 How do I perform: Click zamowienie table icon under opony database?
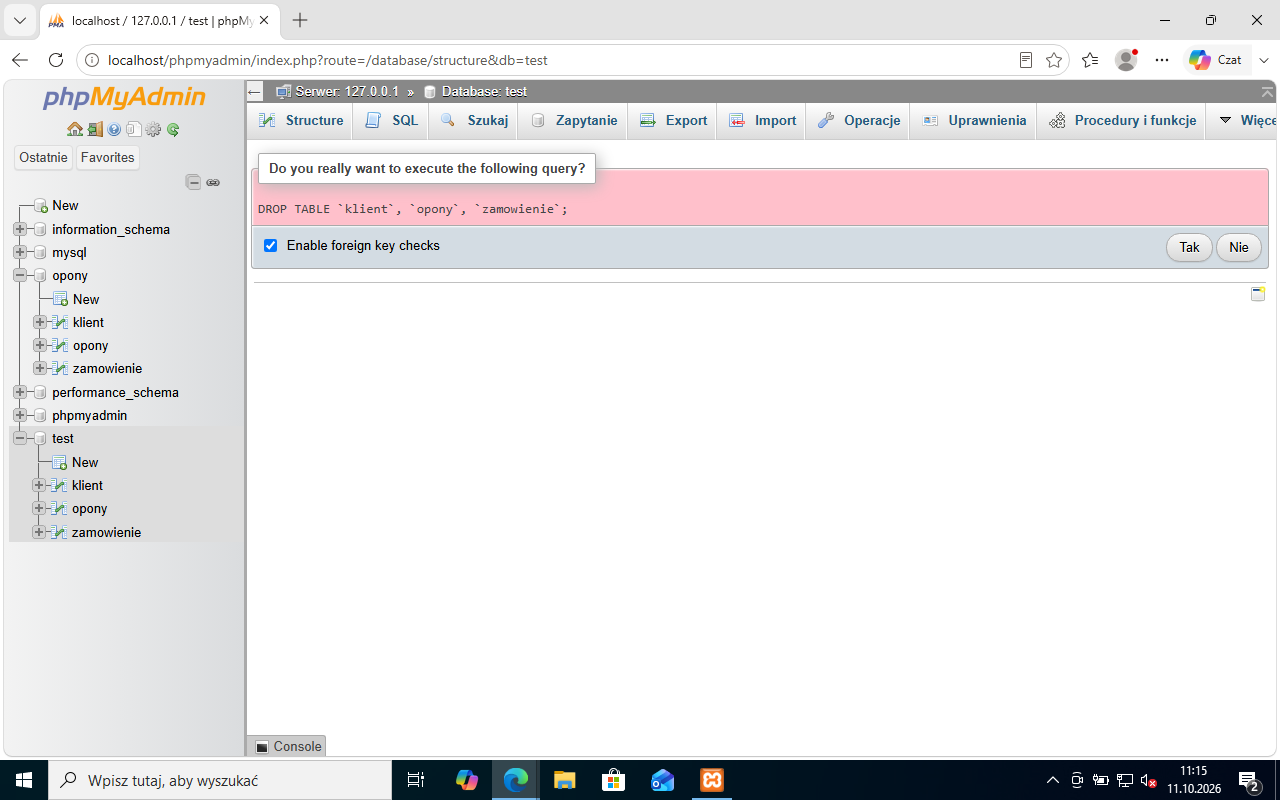click(60, 368)
